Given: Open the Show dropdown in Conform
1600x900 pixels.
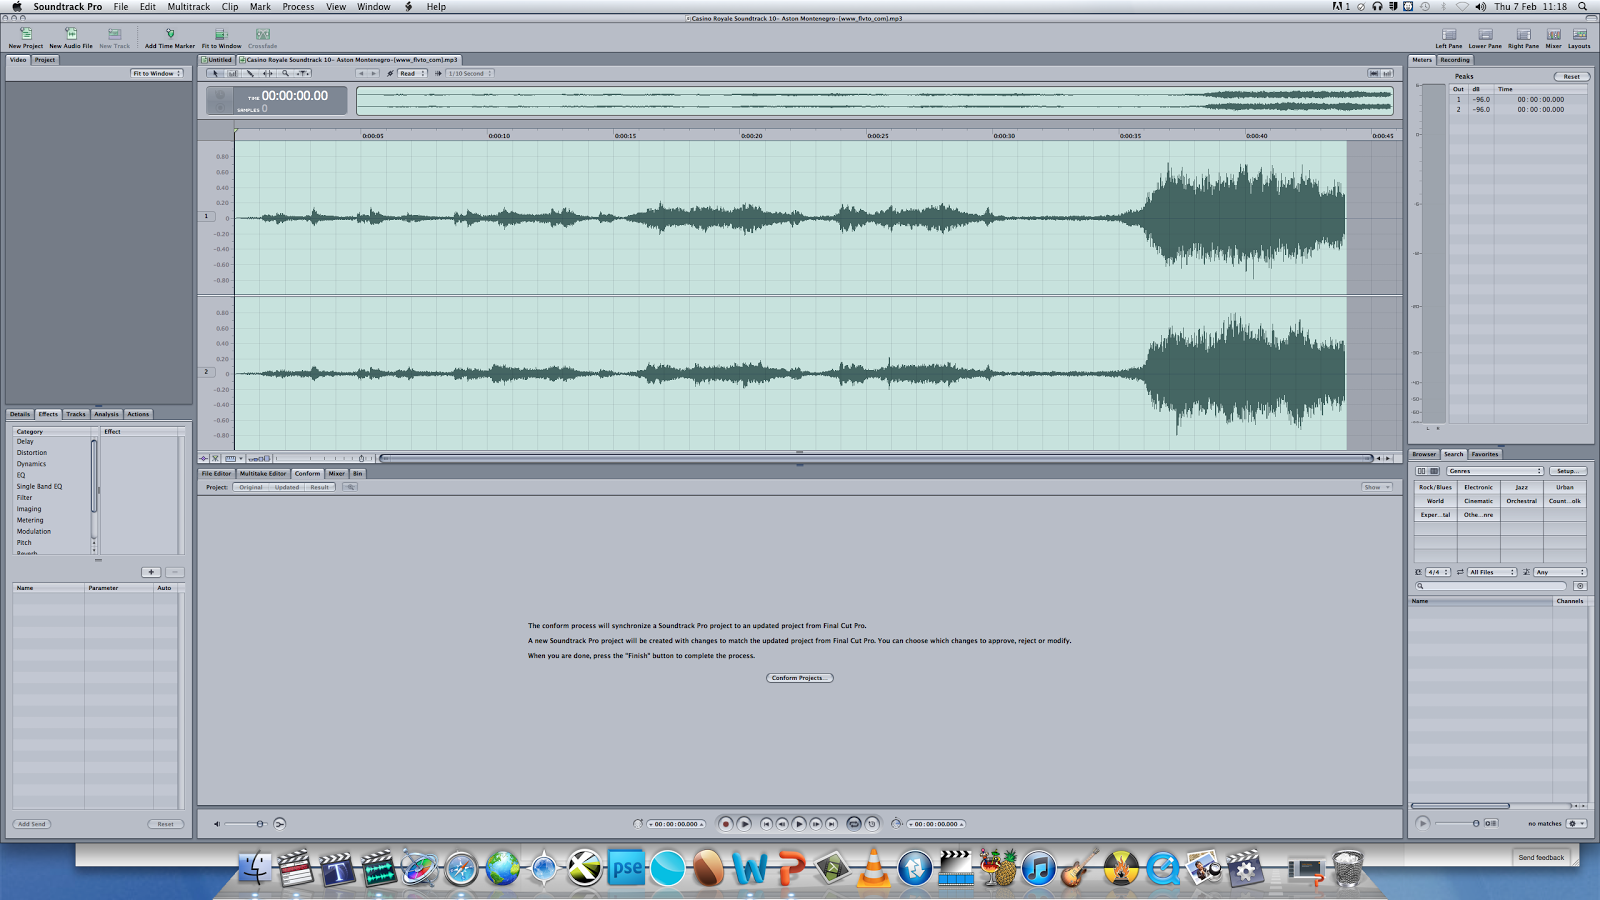Looking at the screenshot, I should point(1377,487).
